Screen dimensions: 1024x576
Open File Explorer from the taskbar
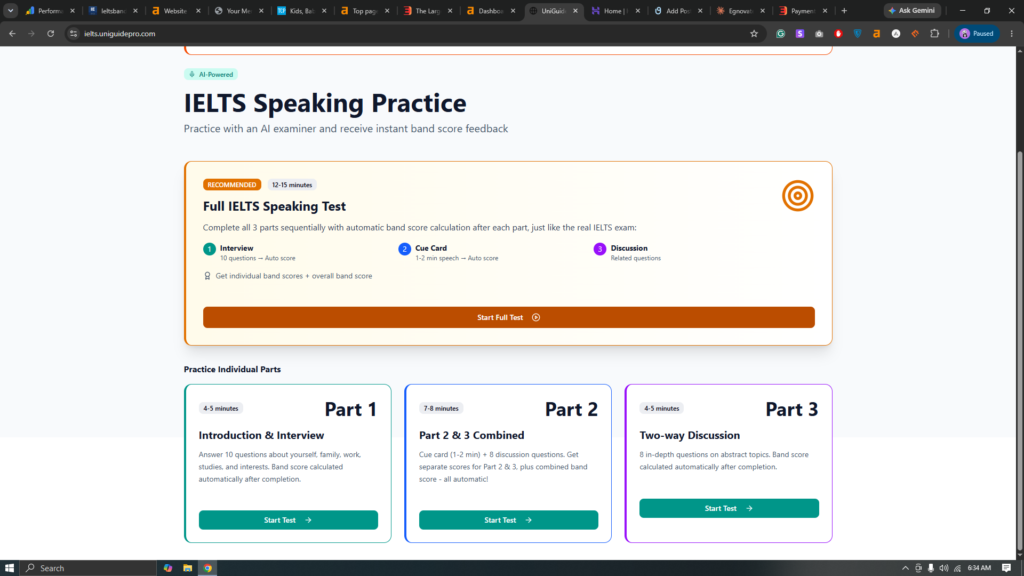click(187, 568)
